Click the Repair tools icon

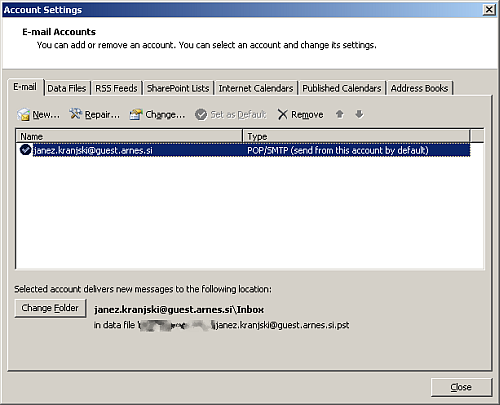coord(76,114)
